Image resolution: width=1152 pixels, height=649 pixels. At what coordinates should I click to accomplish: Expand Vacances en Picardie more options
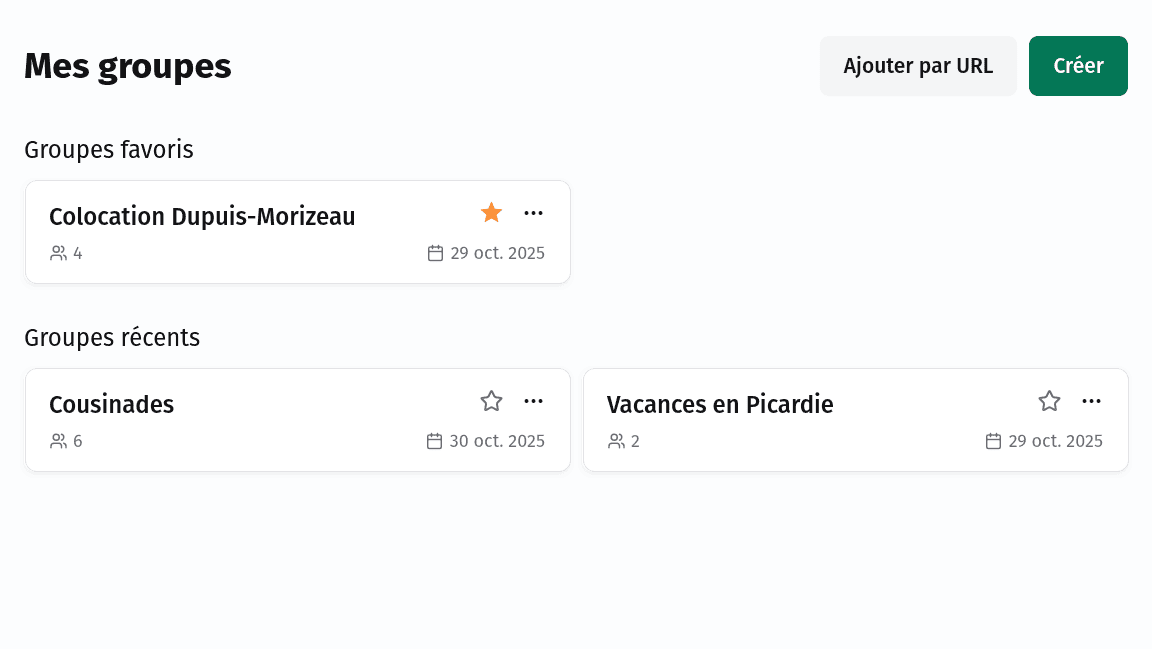tap(1092, 401)
